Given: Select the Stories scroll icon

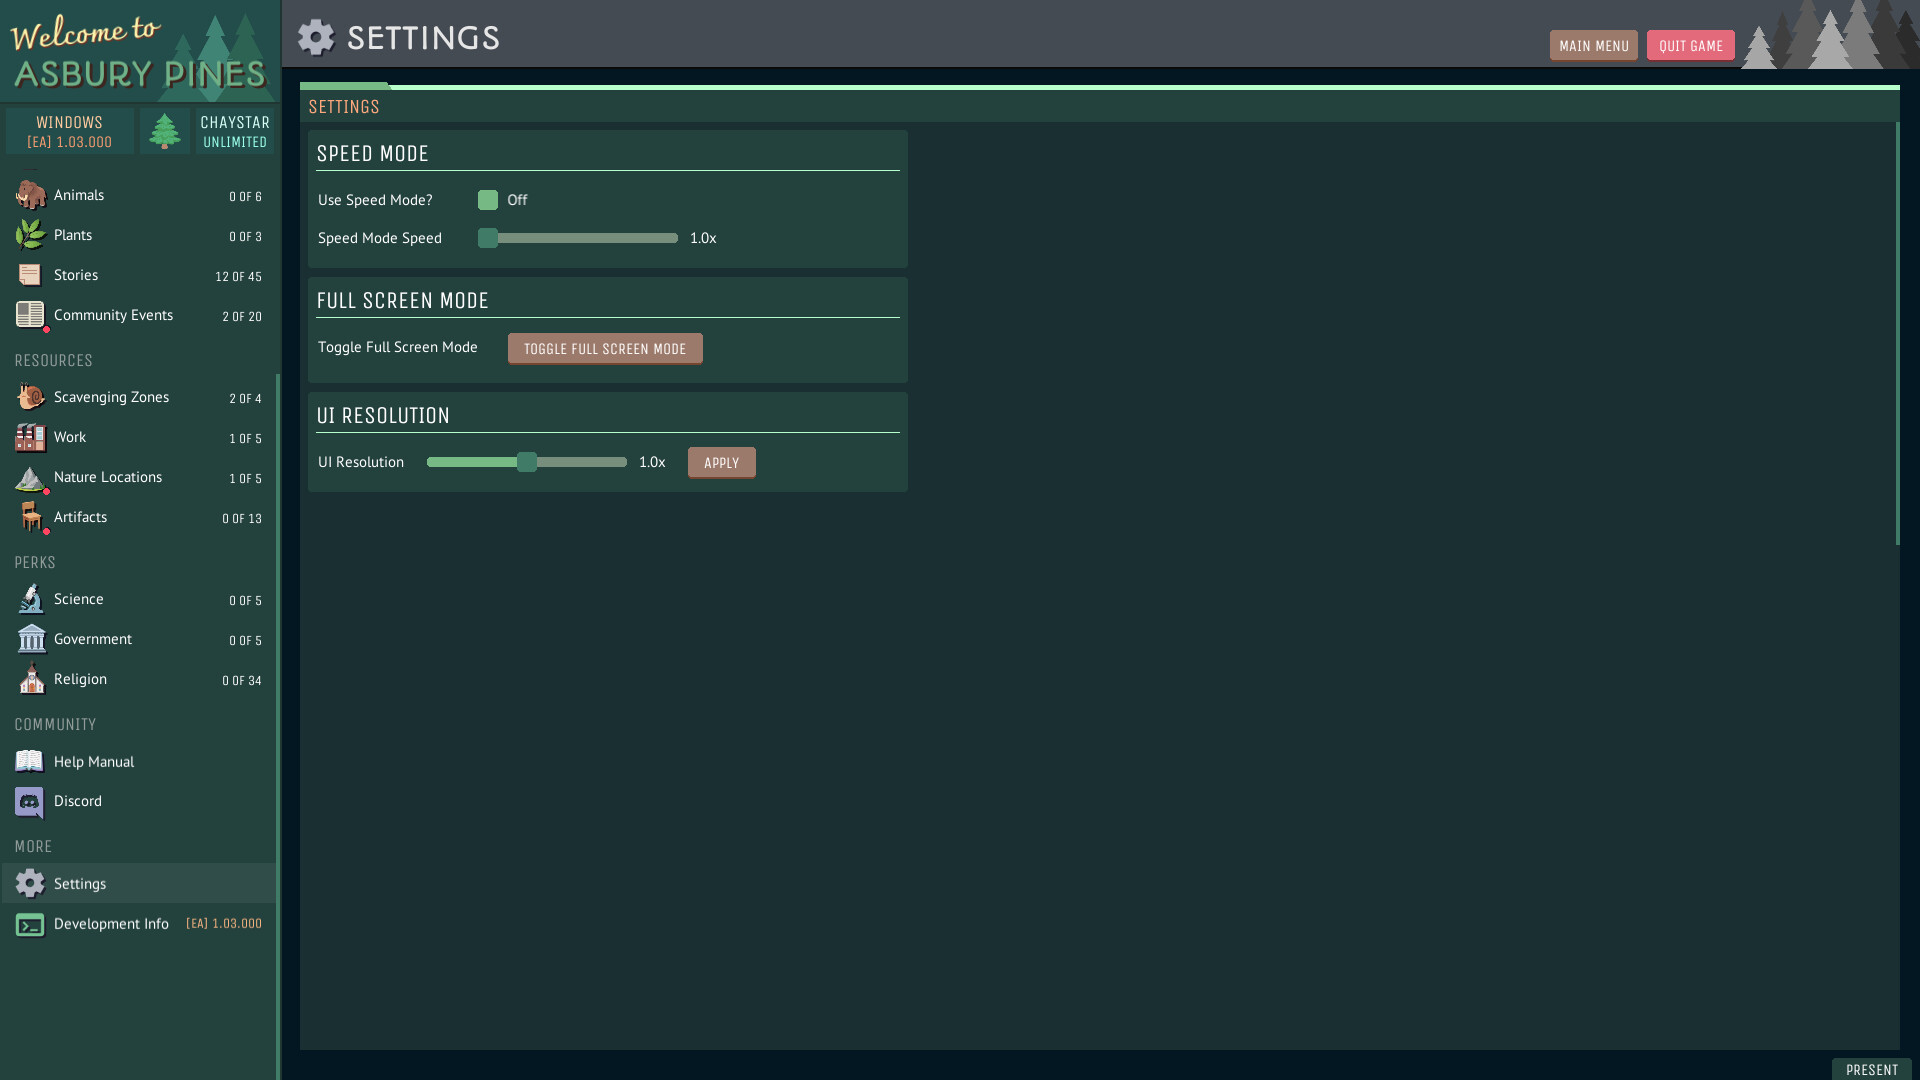Looking at the screenshot, I should [x=30, y=275].
